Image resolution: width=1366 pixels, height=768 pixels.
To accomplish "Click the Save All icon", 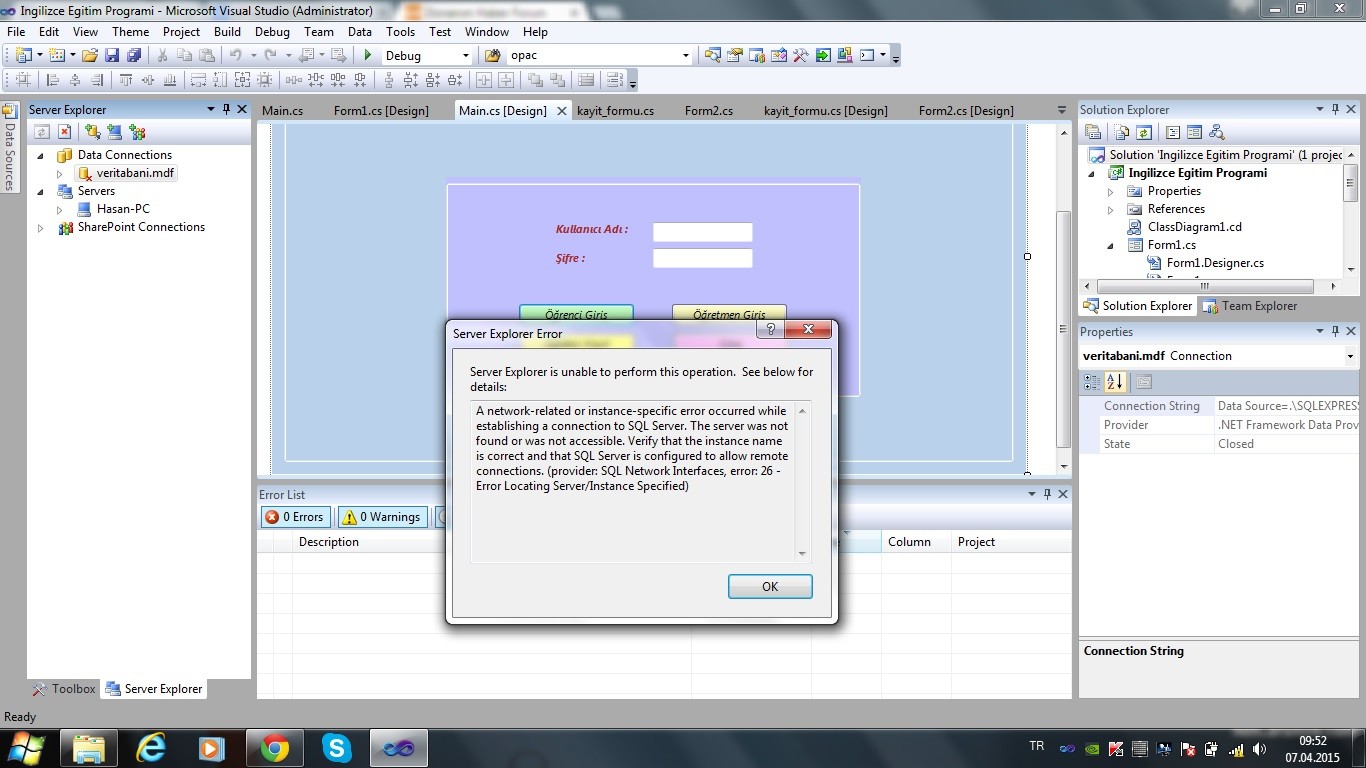I will [x=133, y=55].
